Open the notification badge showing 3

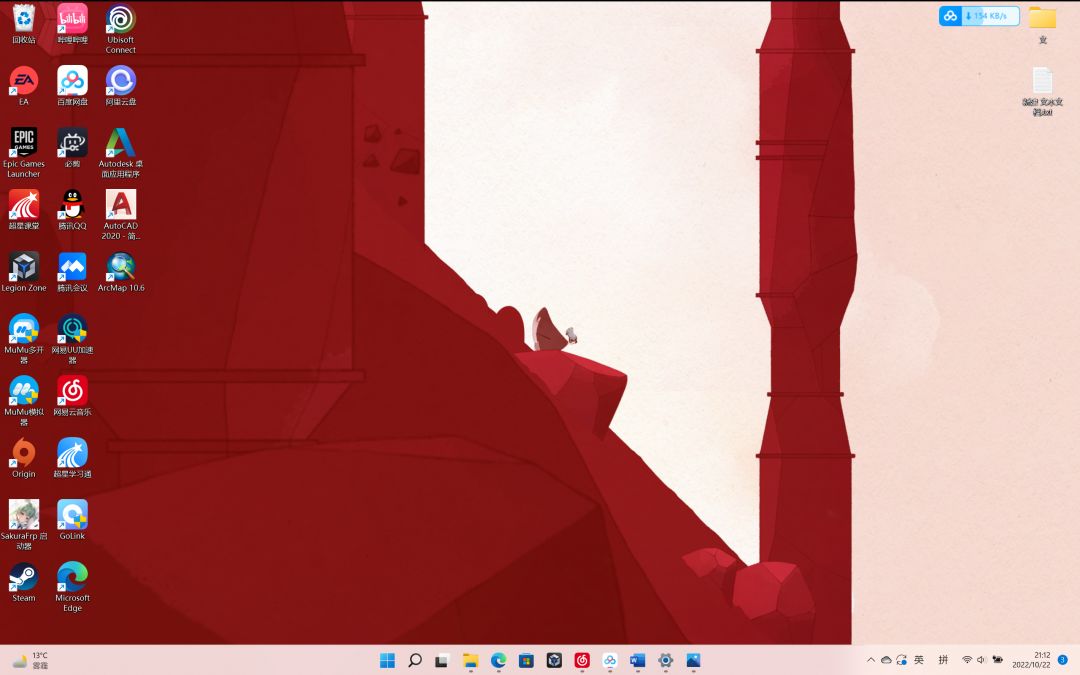click(x=1063, y=660)
